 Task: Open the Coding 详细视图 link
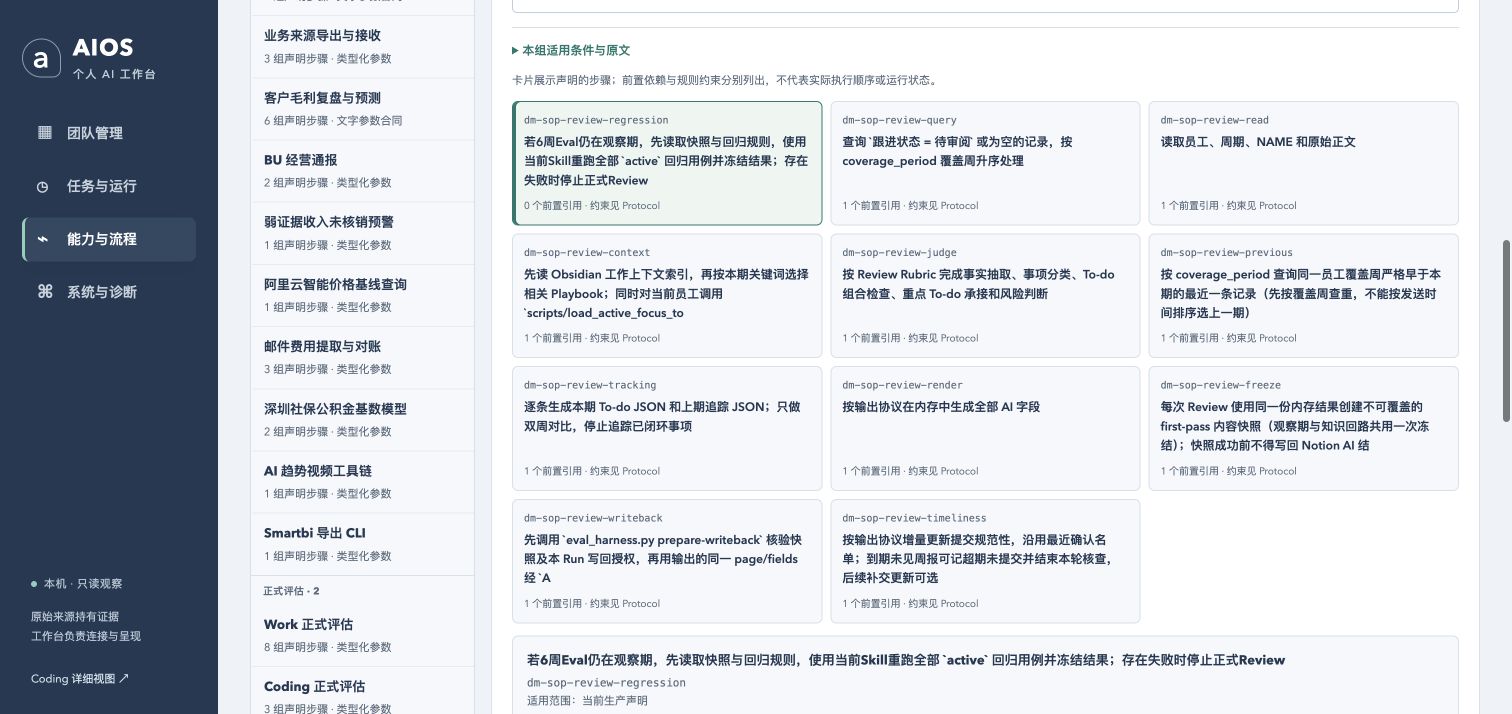(80, 678)
